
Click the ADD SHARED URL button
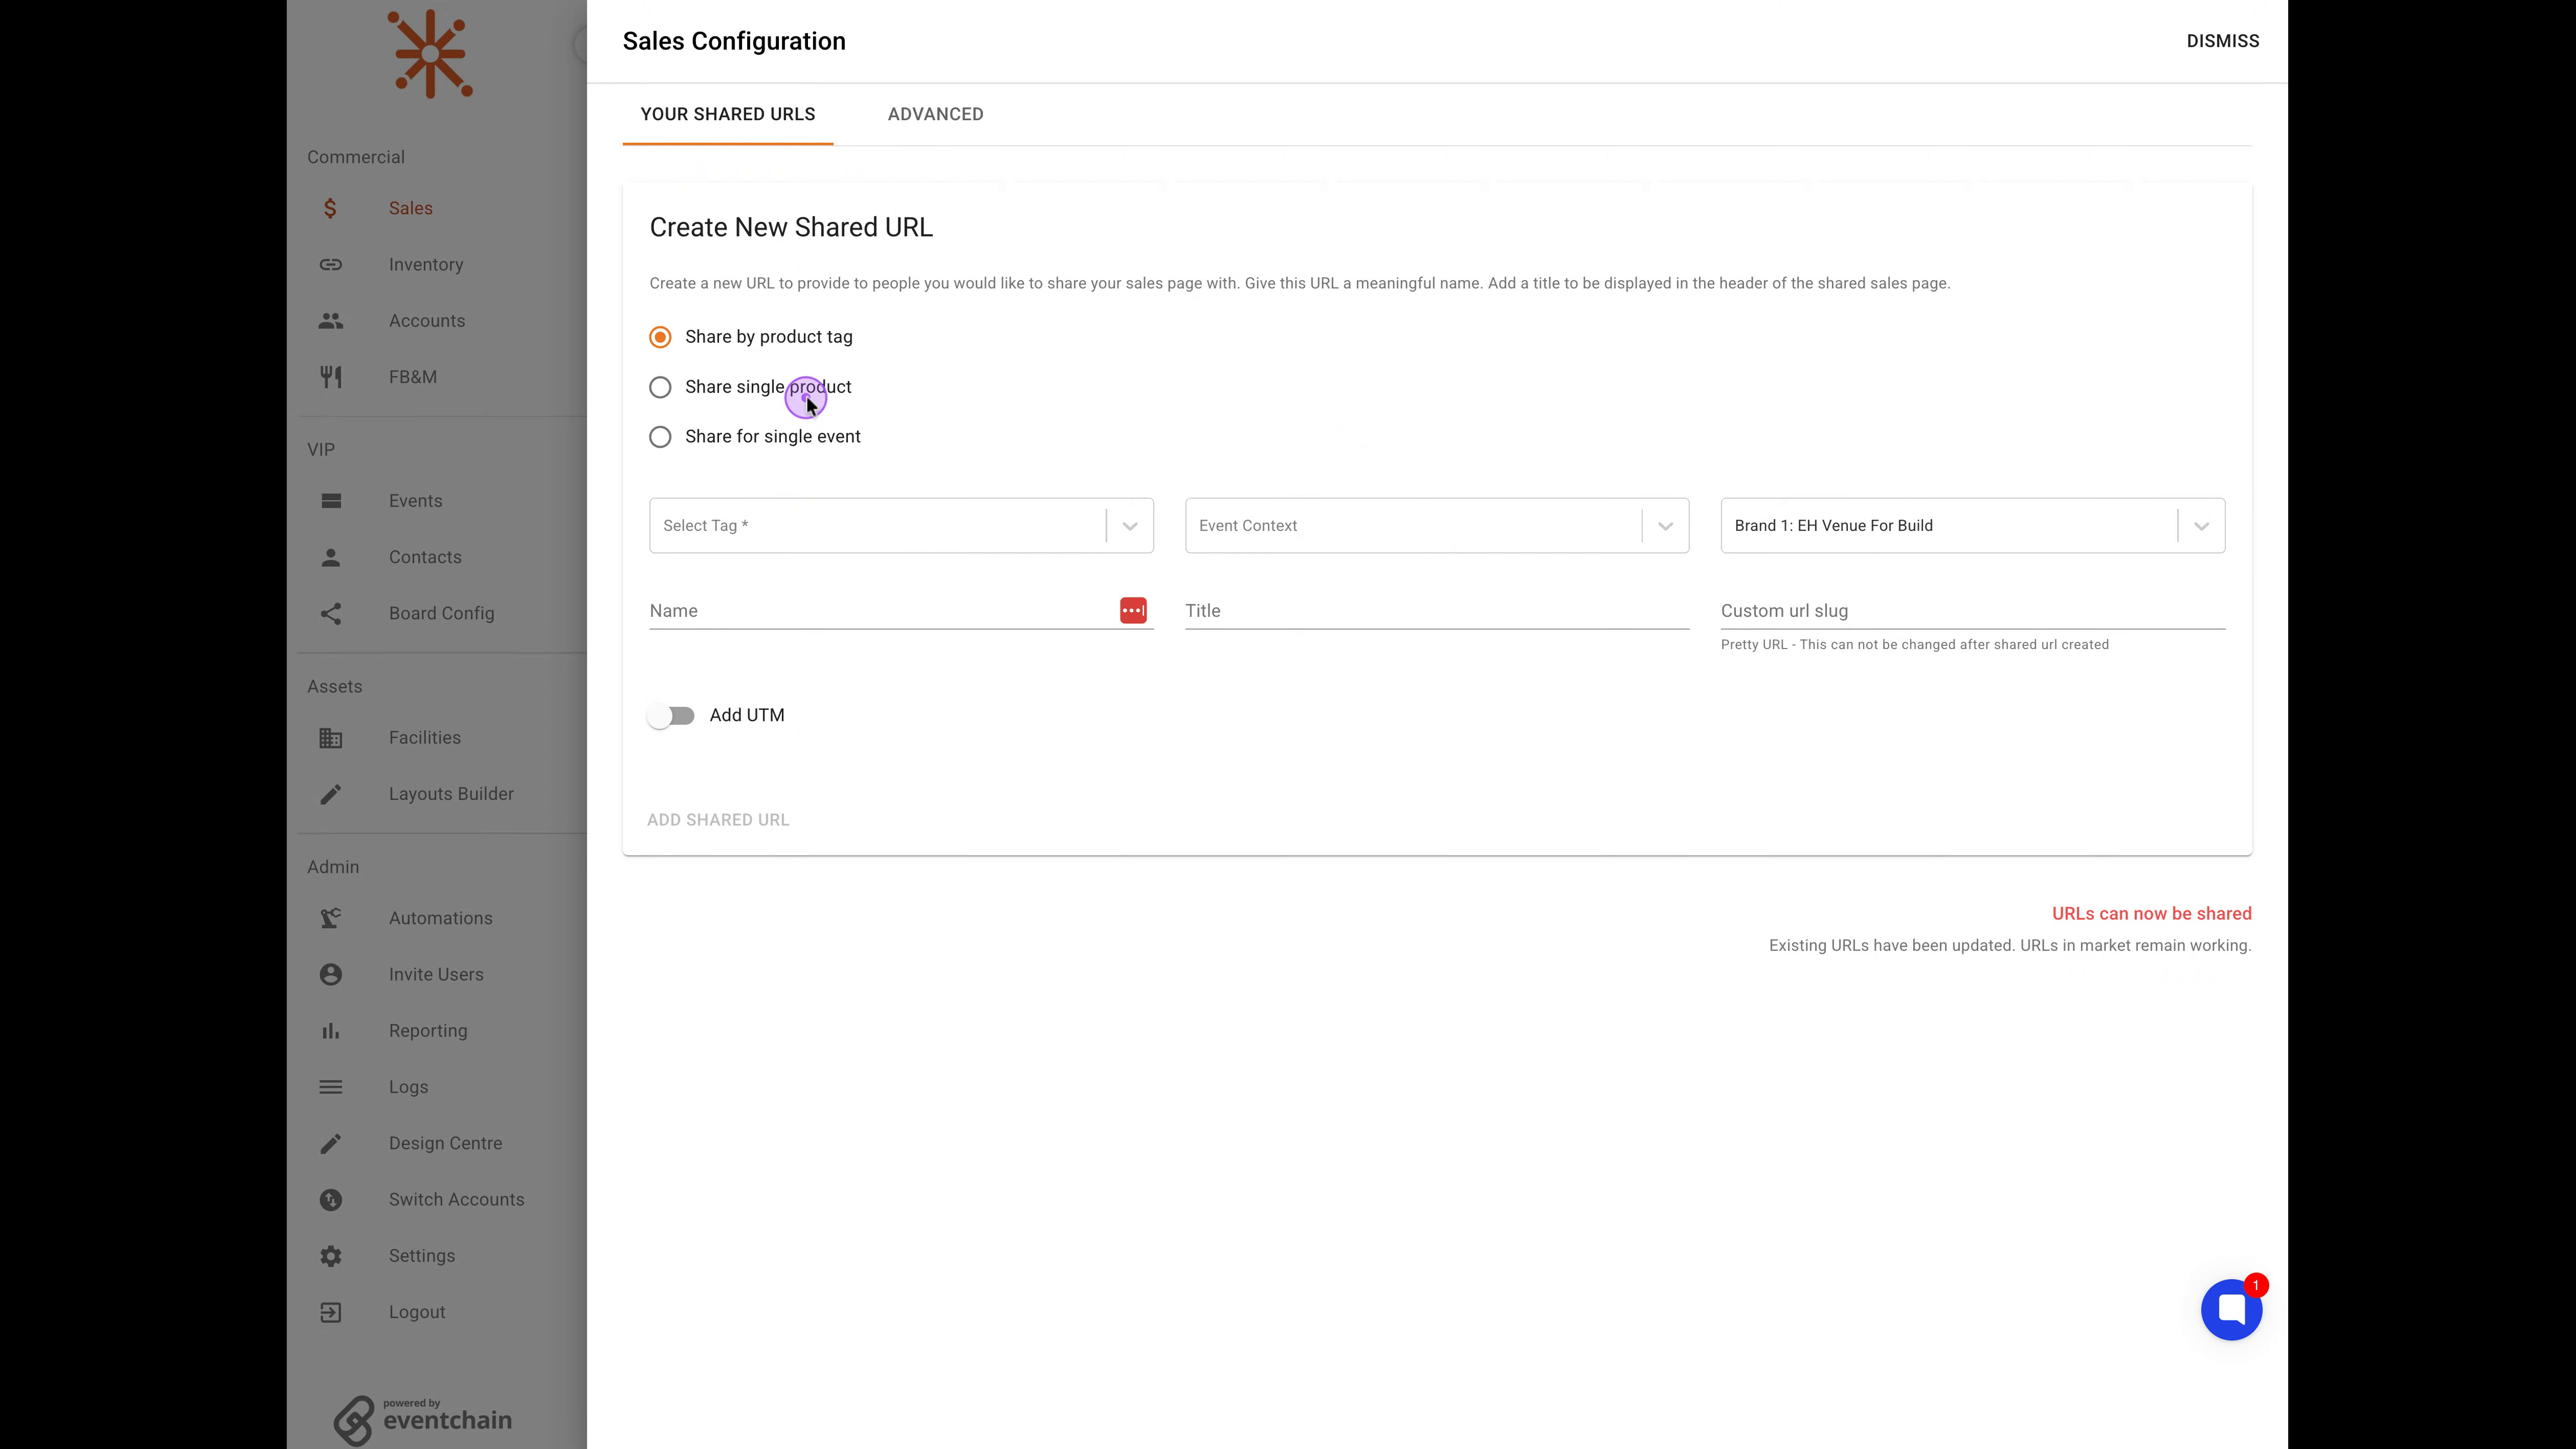click(x=718, y=820)
